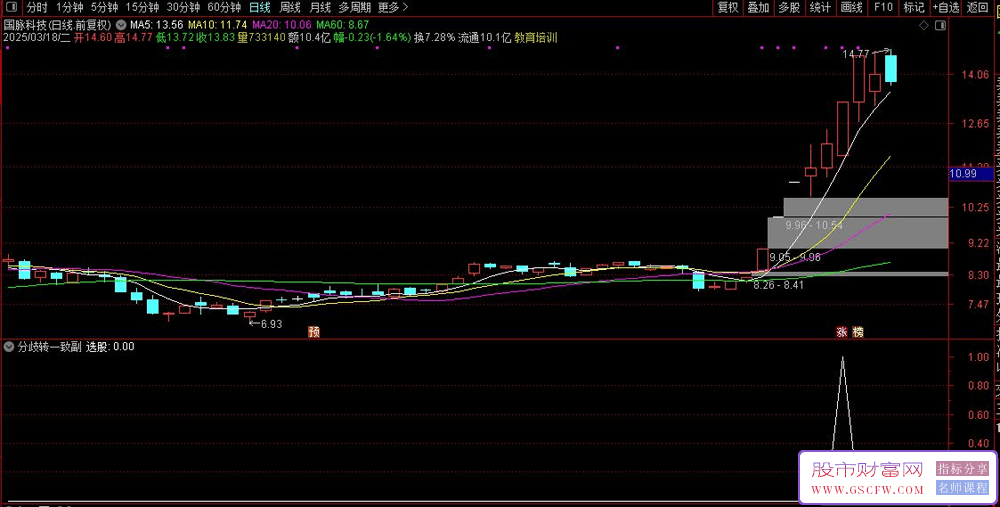Open the 多周期 multi-period view

pos(355,8)
